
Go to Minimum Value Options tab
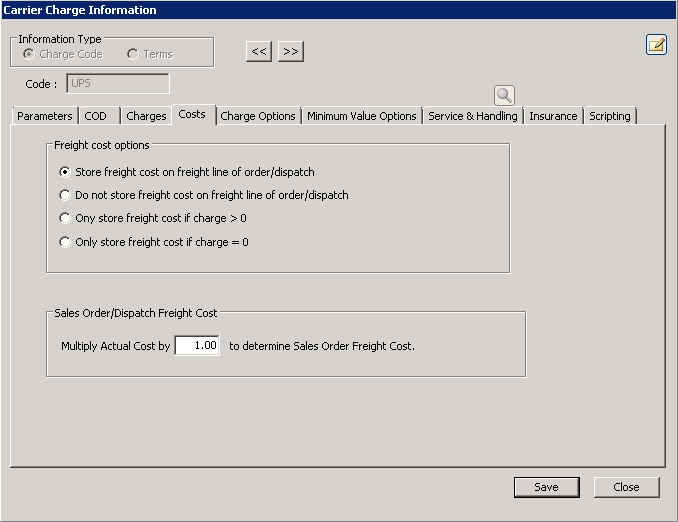click(361, 116)
